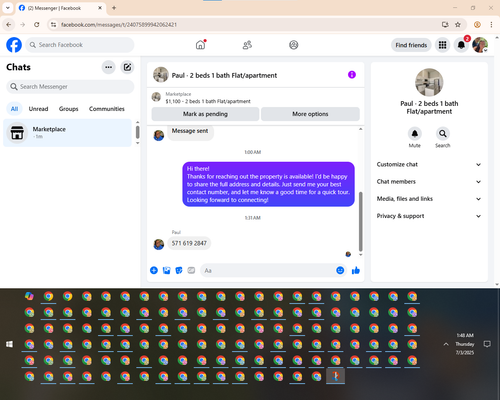Screen dimensions: 500x400
Task: Open the Home feed icon
Action: pos(200,45)
